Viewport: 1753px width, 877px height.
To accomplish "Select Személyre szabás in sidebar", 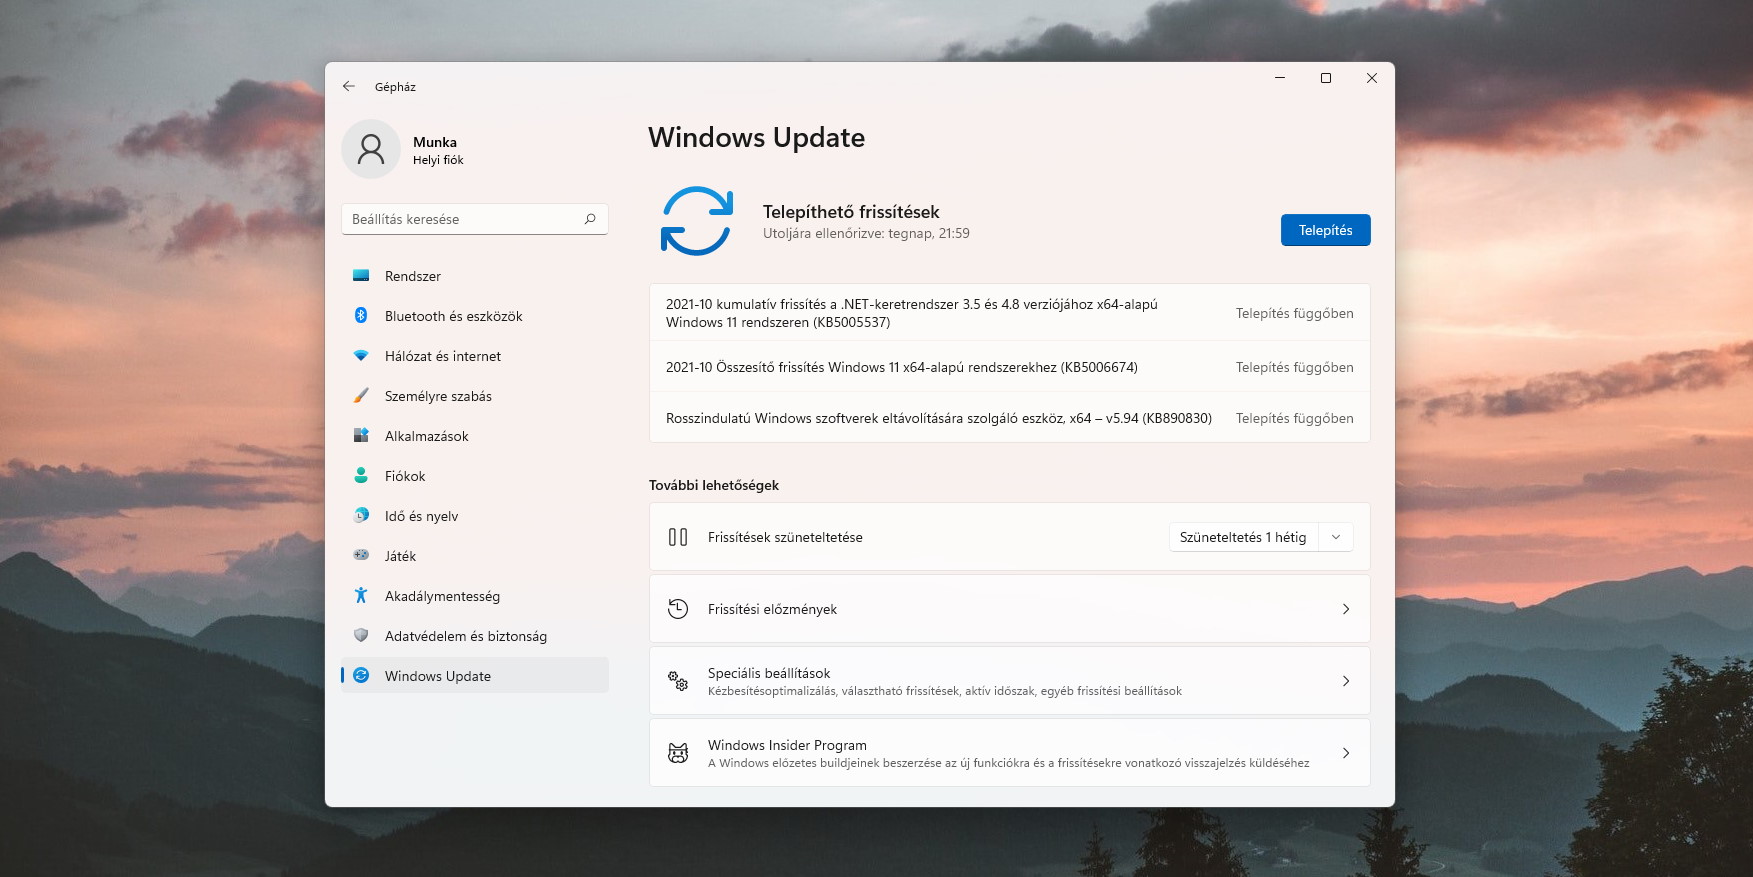I will [475, 396].
